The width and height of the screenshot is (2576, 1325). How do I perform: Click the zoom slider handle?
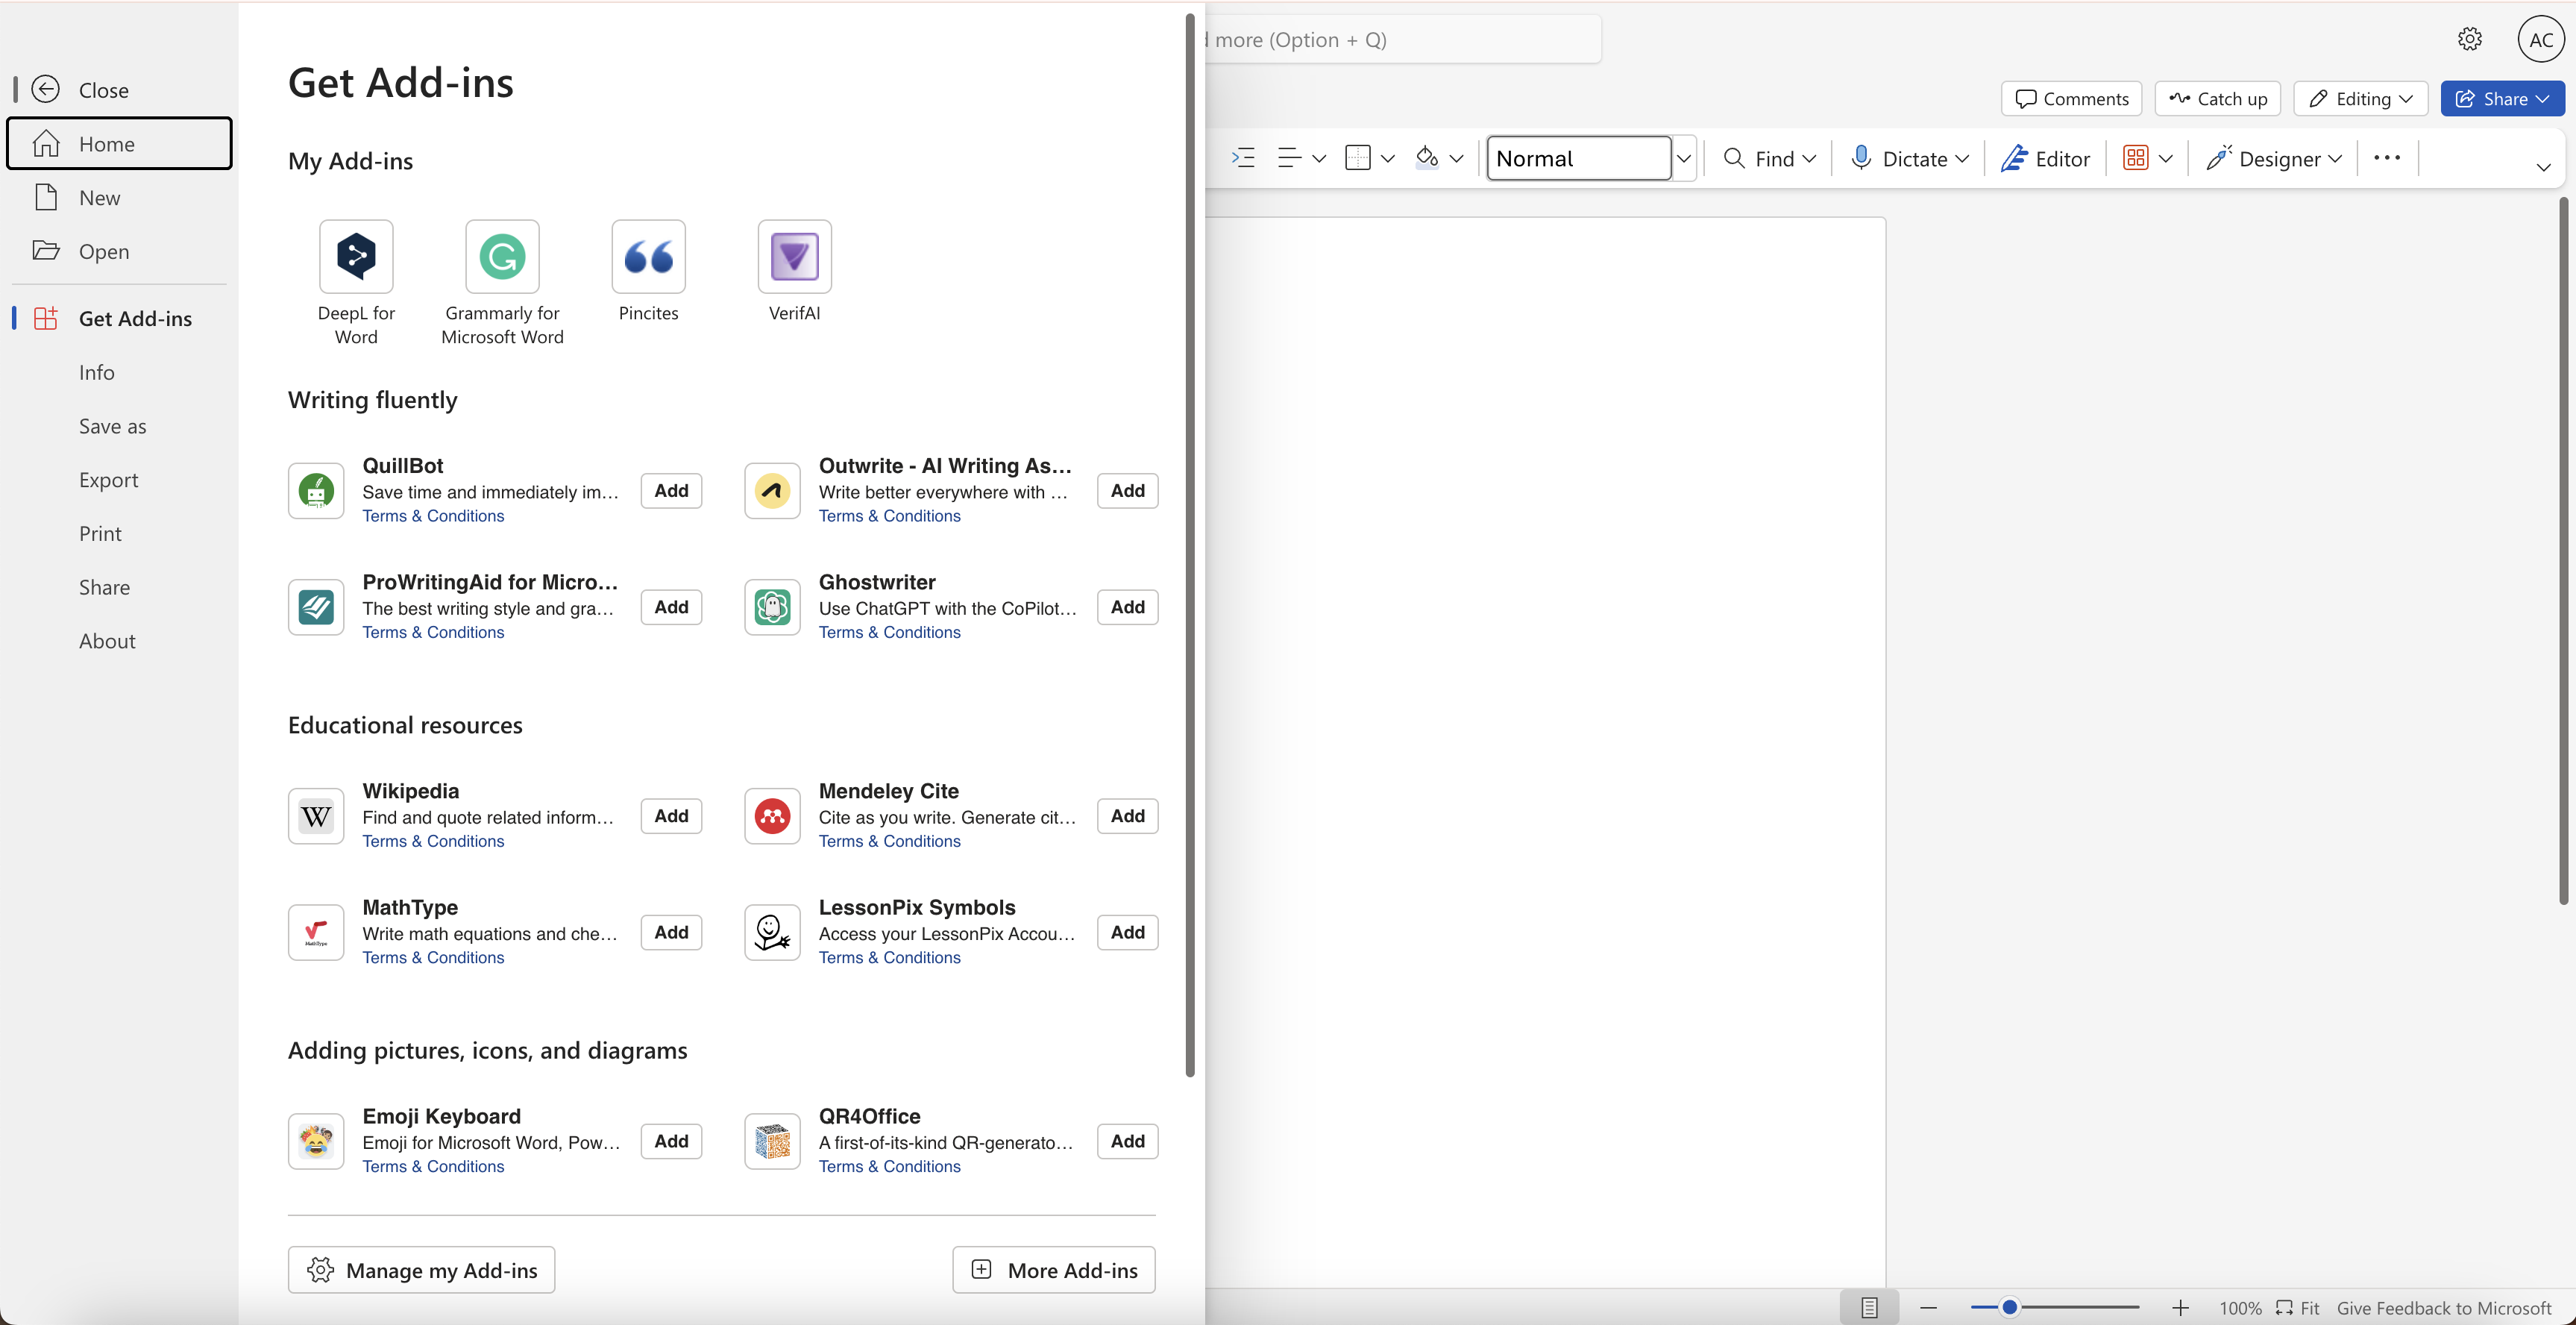[x=2009, y=1308]
